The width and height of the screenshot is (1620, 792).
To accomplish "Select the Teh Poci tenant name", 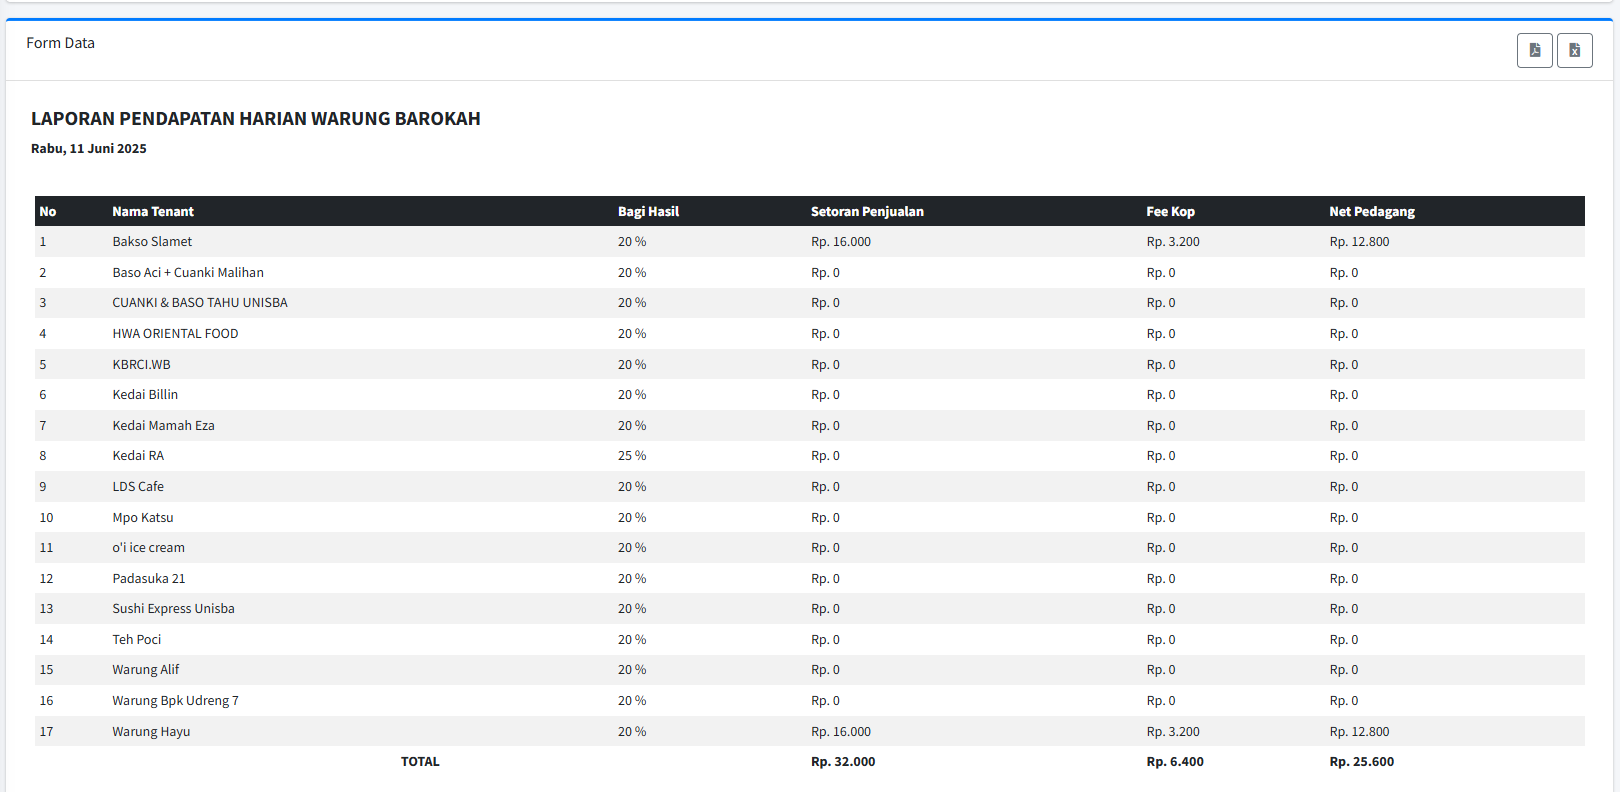I will coord(136,640).
